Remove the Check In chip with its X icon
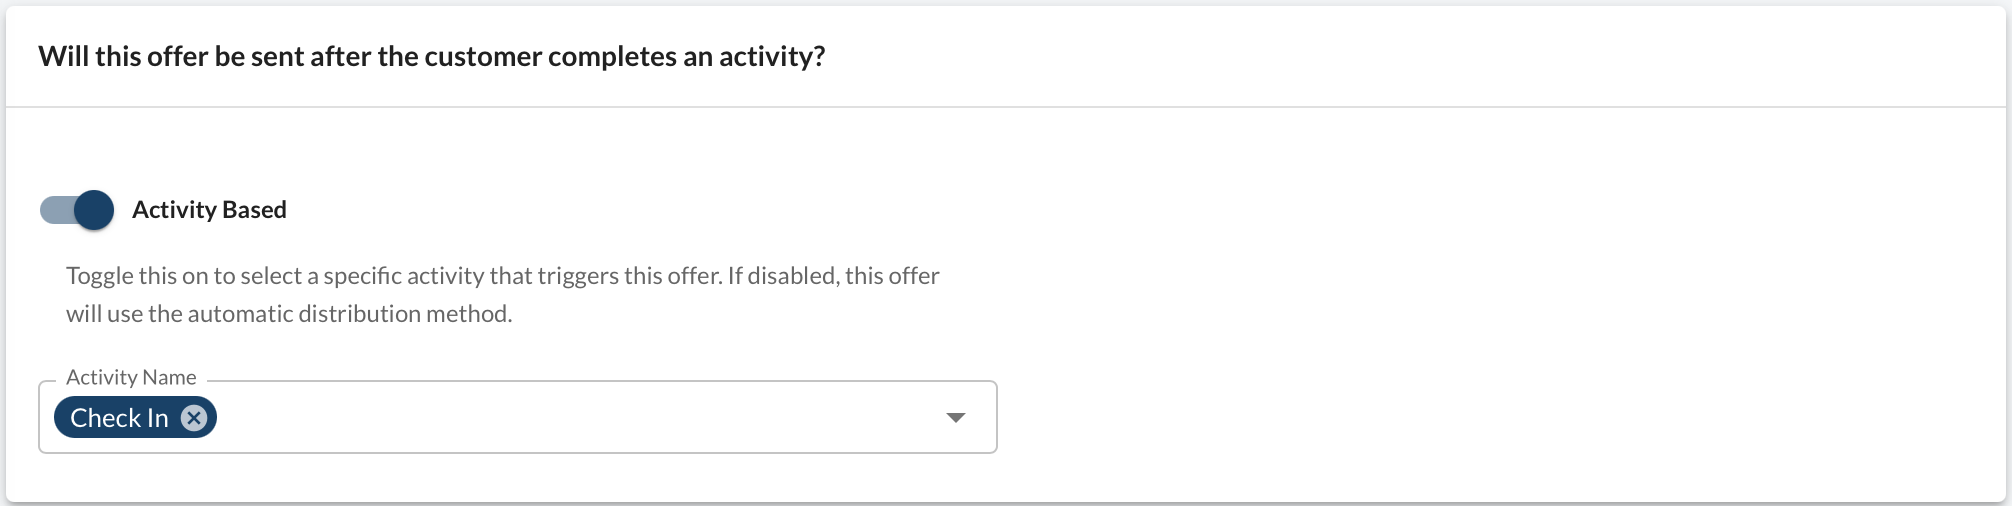Screen dimensions: 2012x506 pyautogui.click(x=194, y=417)
